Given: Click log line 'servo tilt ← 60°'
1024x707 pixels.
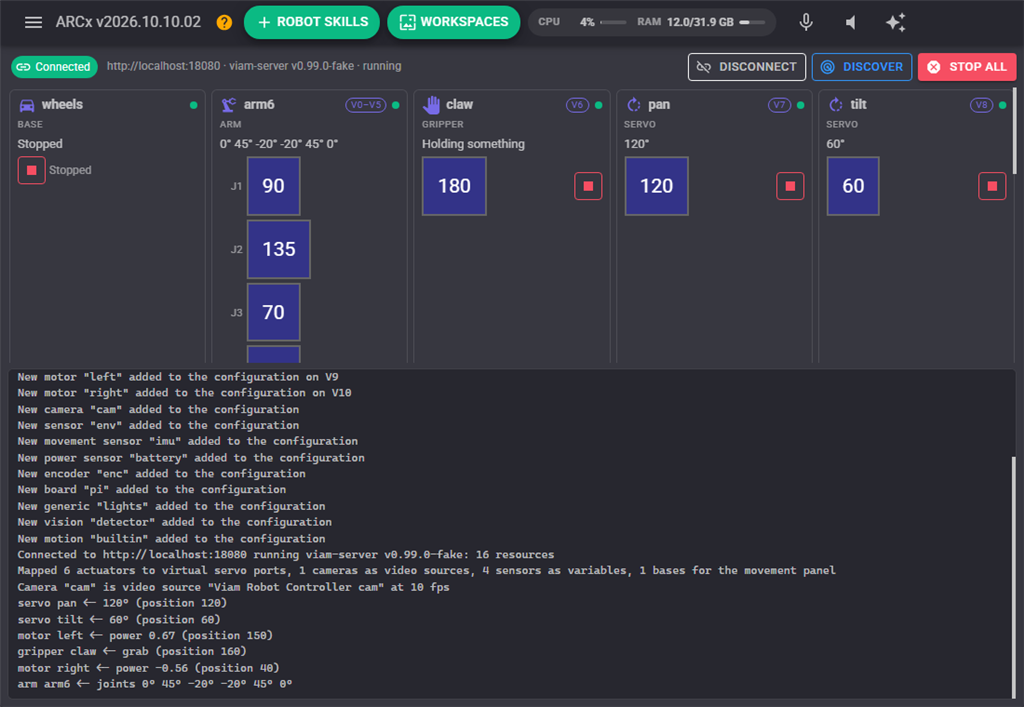Looking at the screenshot, I should (119, 620).
